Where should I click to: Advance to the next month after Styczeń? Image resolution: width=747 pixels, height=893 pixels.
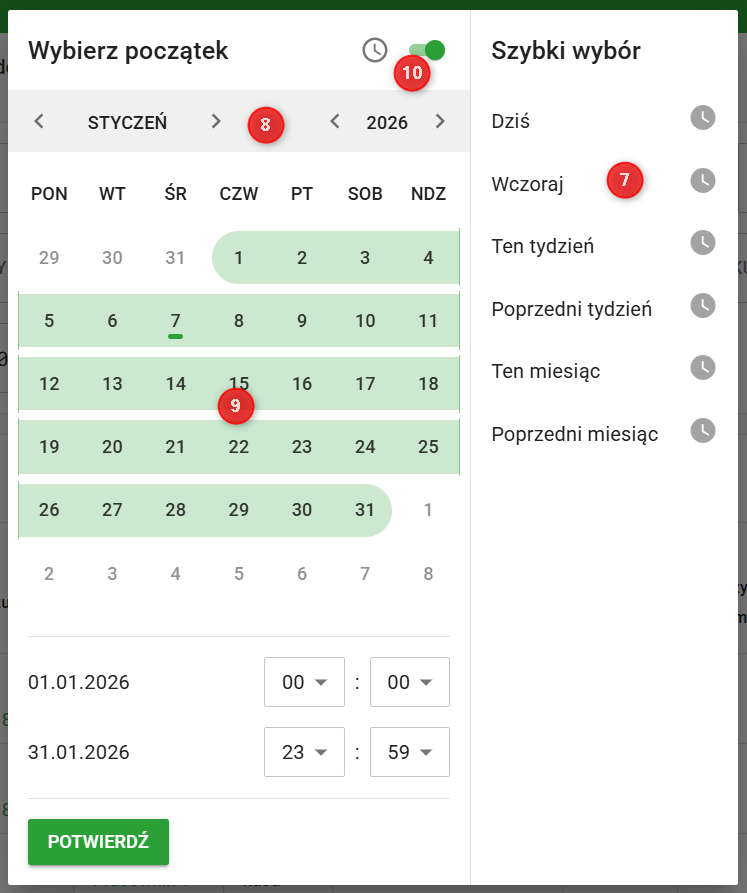(216, 122)
